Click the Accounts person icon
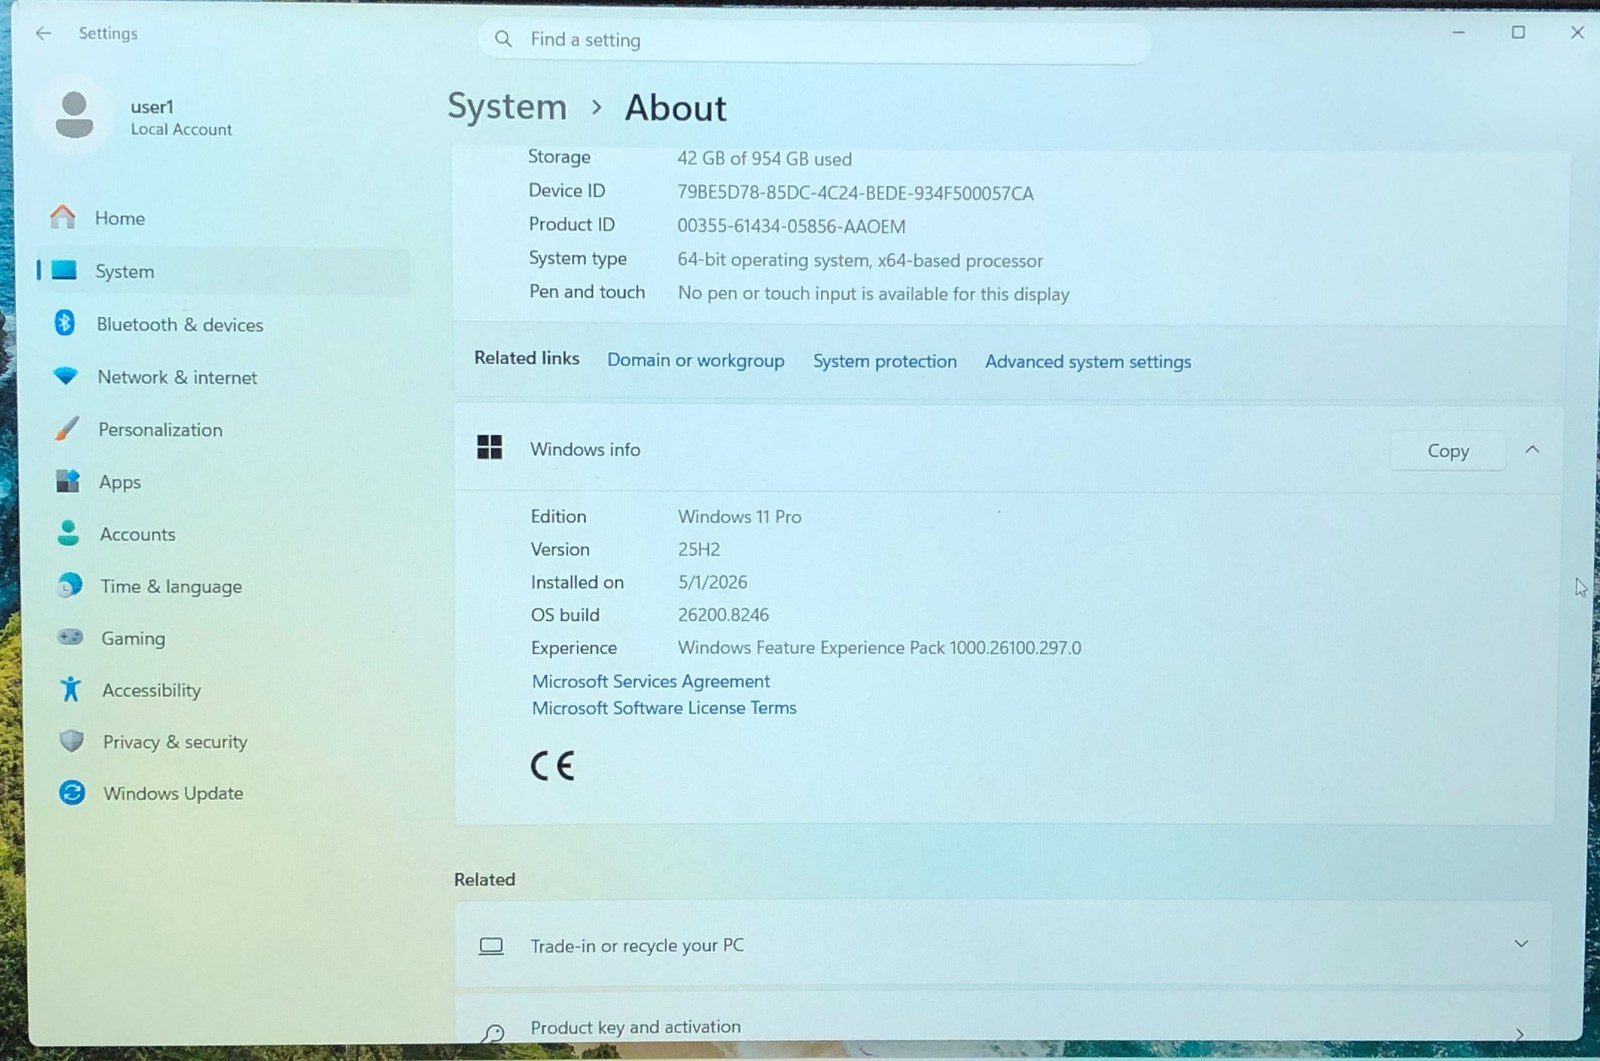The width and height of the screenshot is (1600, 1061). (x=68, y=533)
